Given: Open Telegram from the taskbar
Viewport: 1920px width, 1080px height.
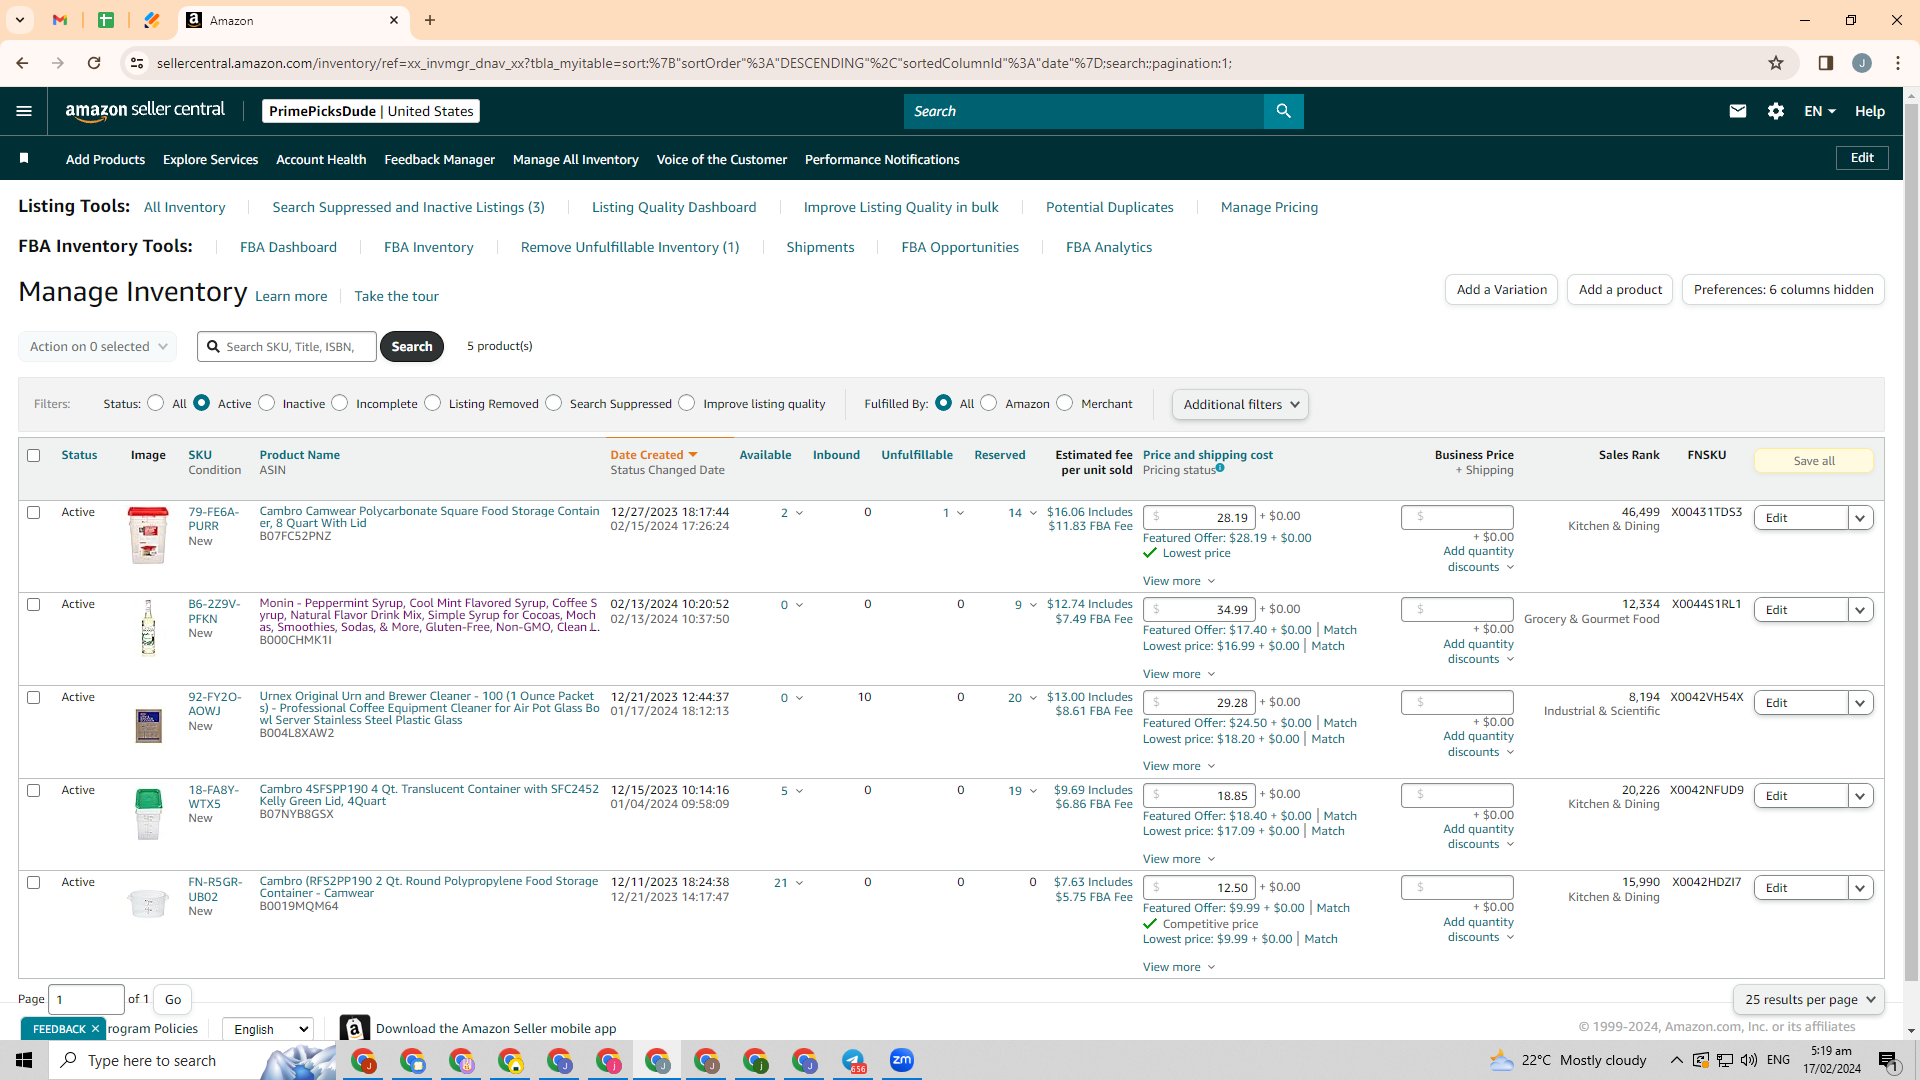Looking at the screenshot, I should (x=853, y=1060).
